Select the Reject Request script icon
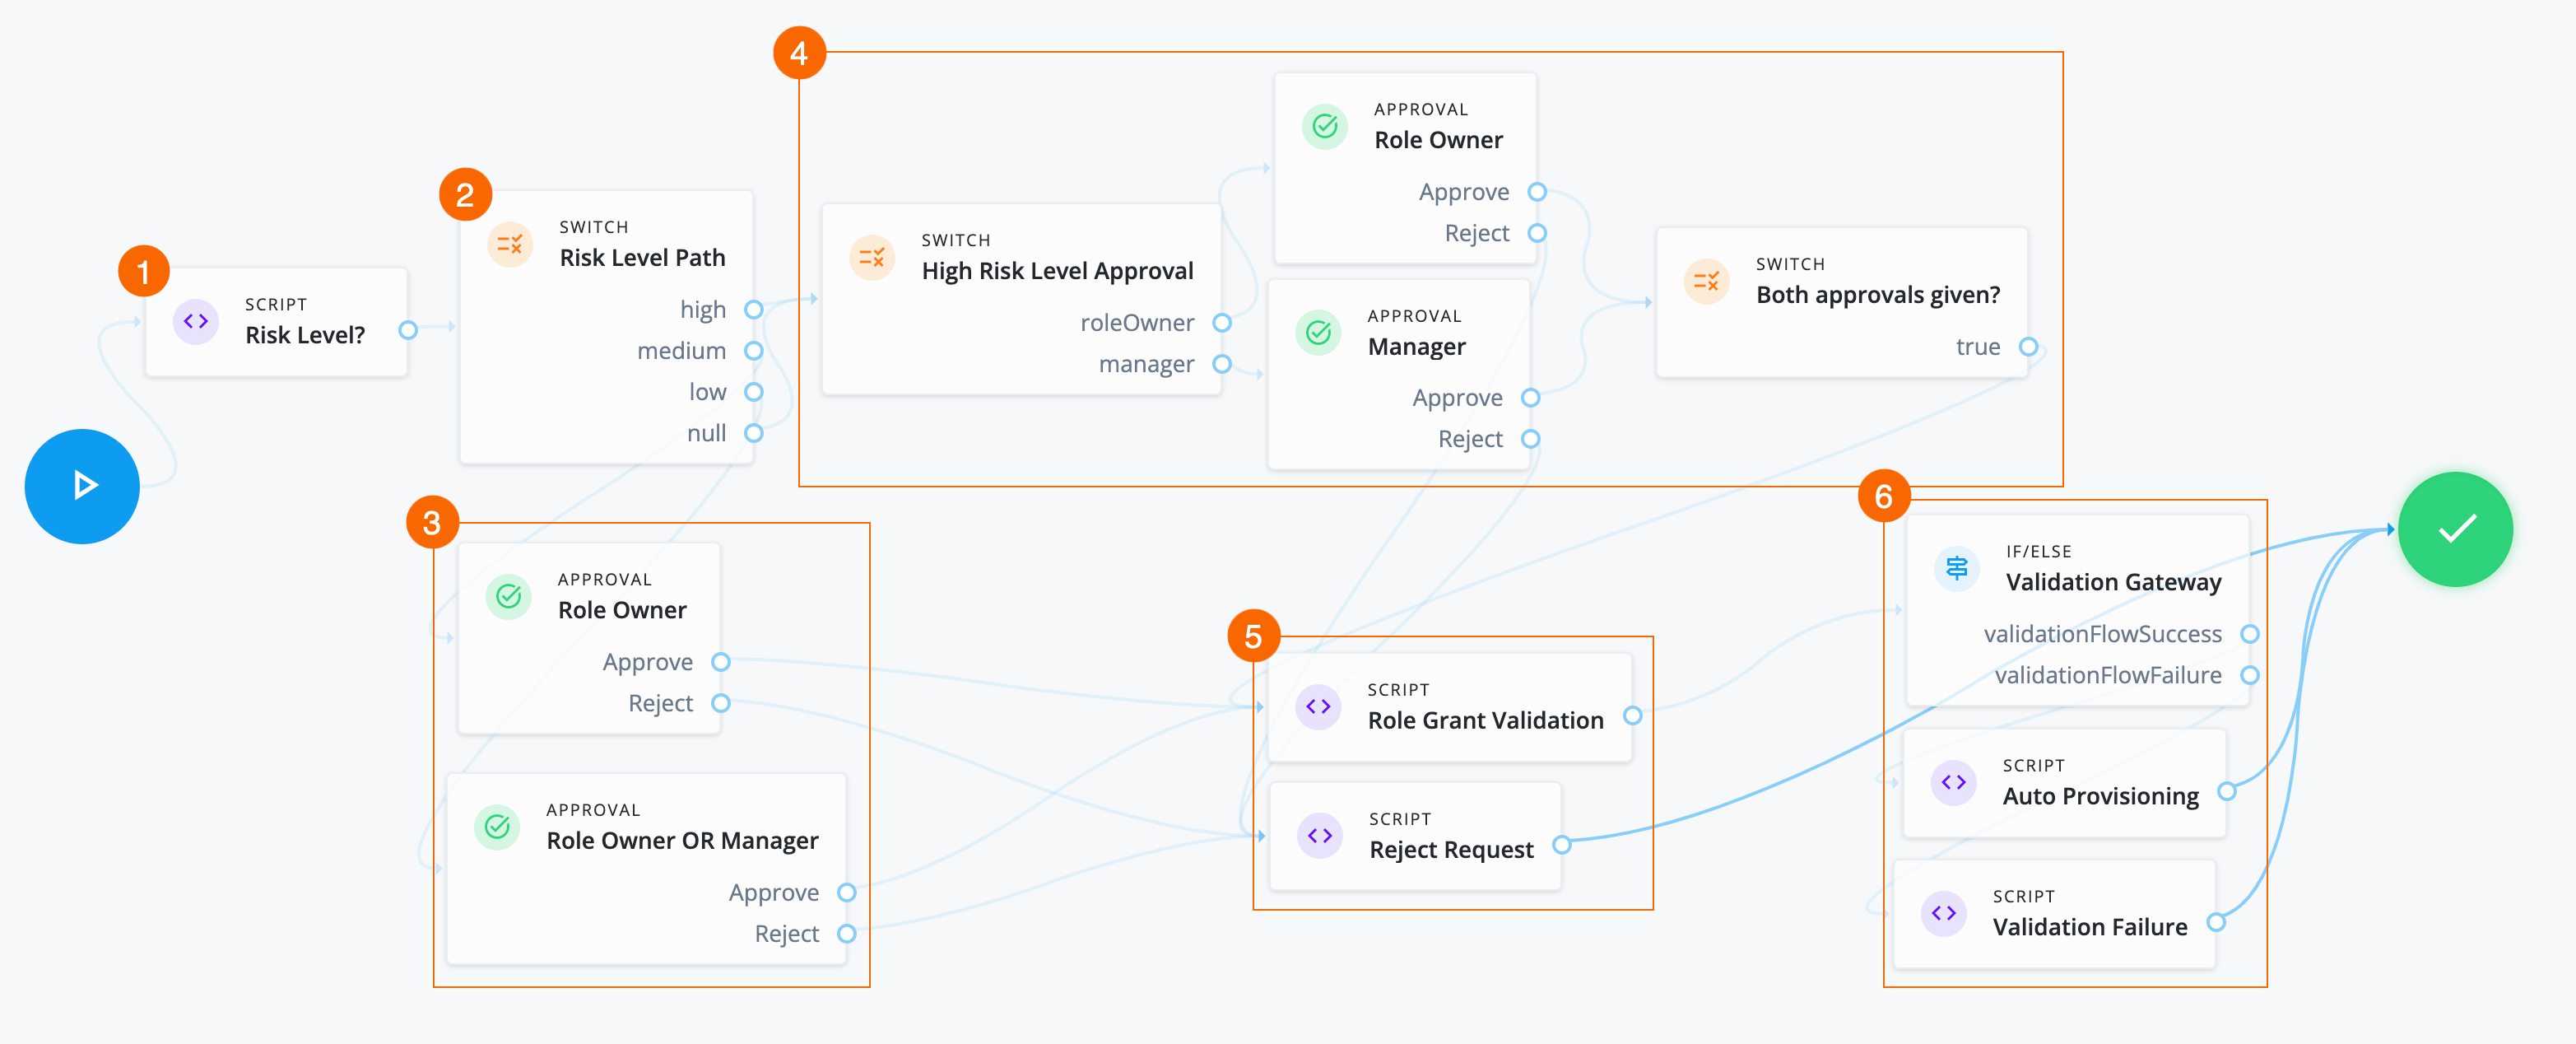 pos(1319,835)
